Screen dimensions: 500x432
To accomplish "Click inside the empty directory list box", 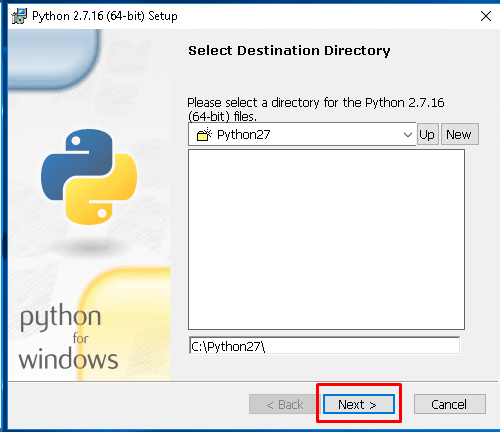I will 326,239.
